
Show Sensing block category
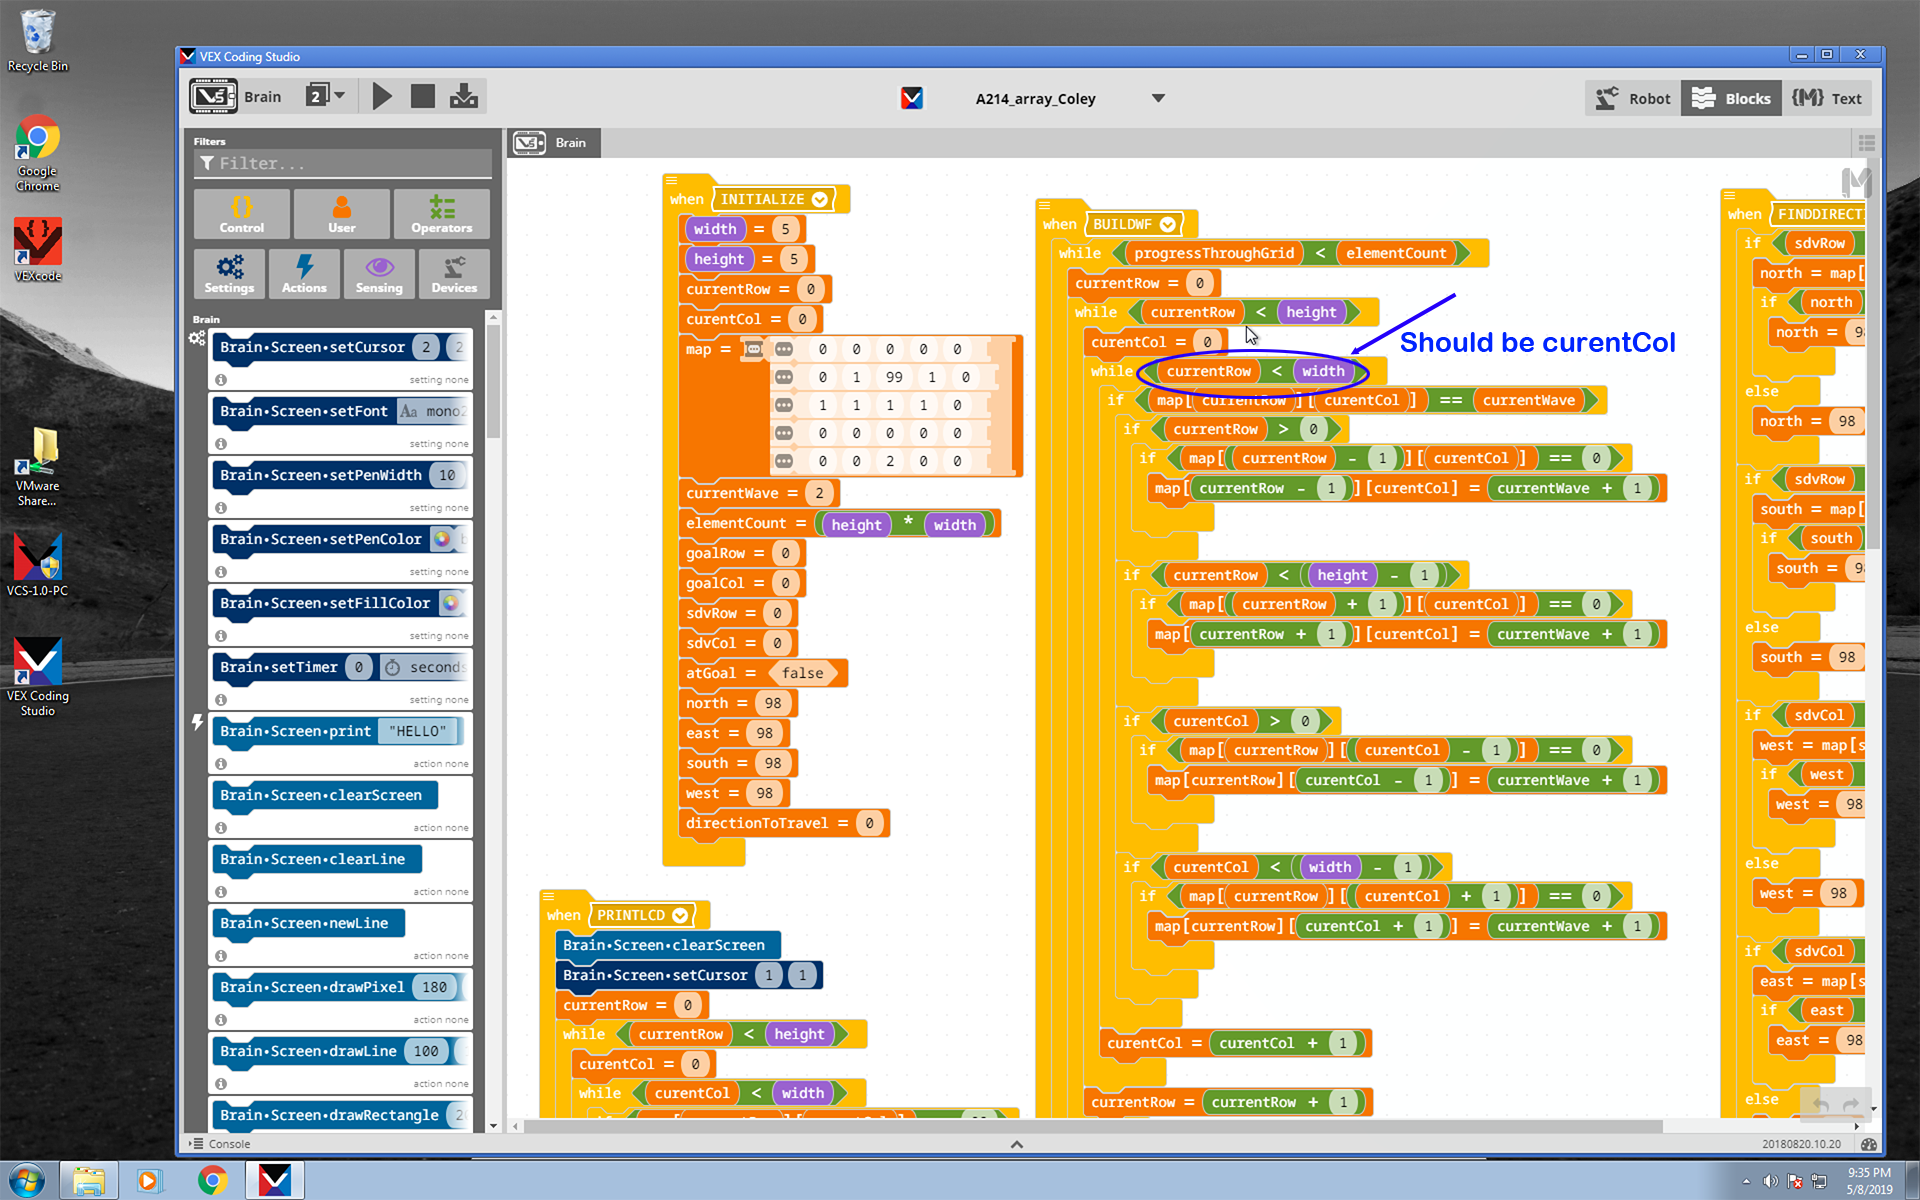pos(379,274)
